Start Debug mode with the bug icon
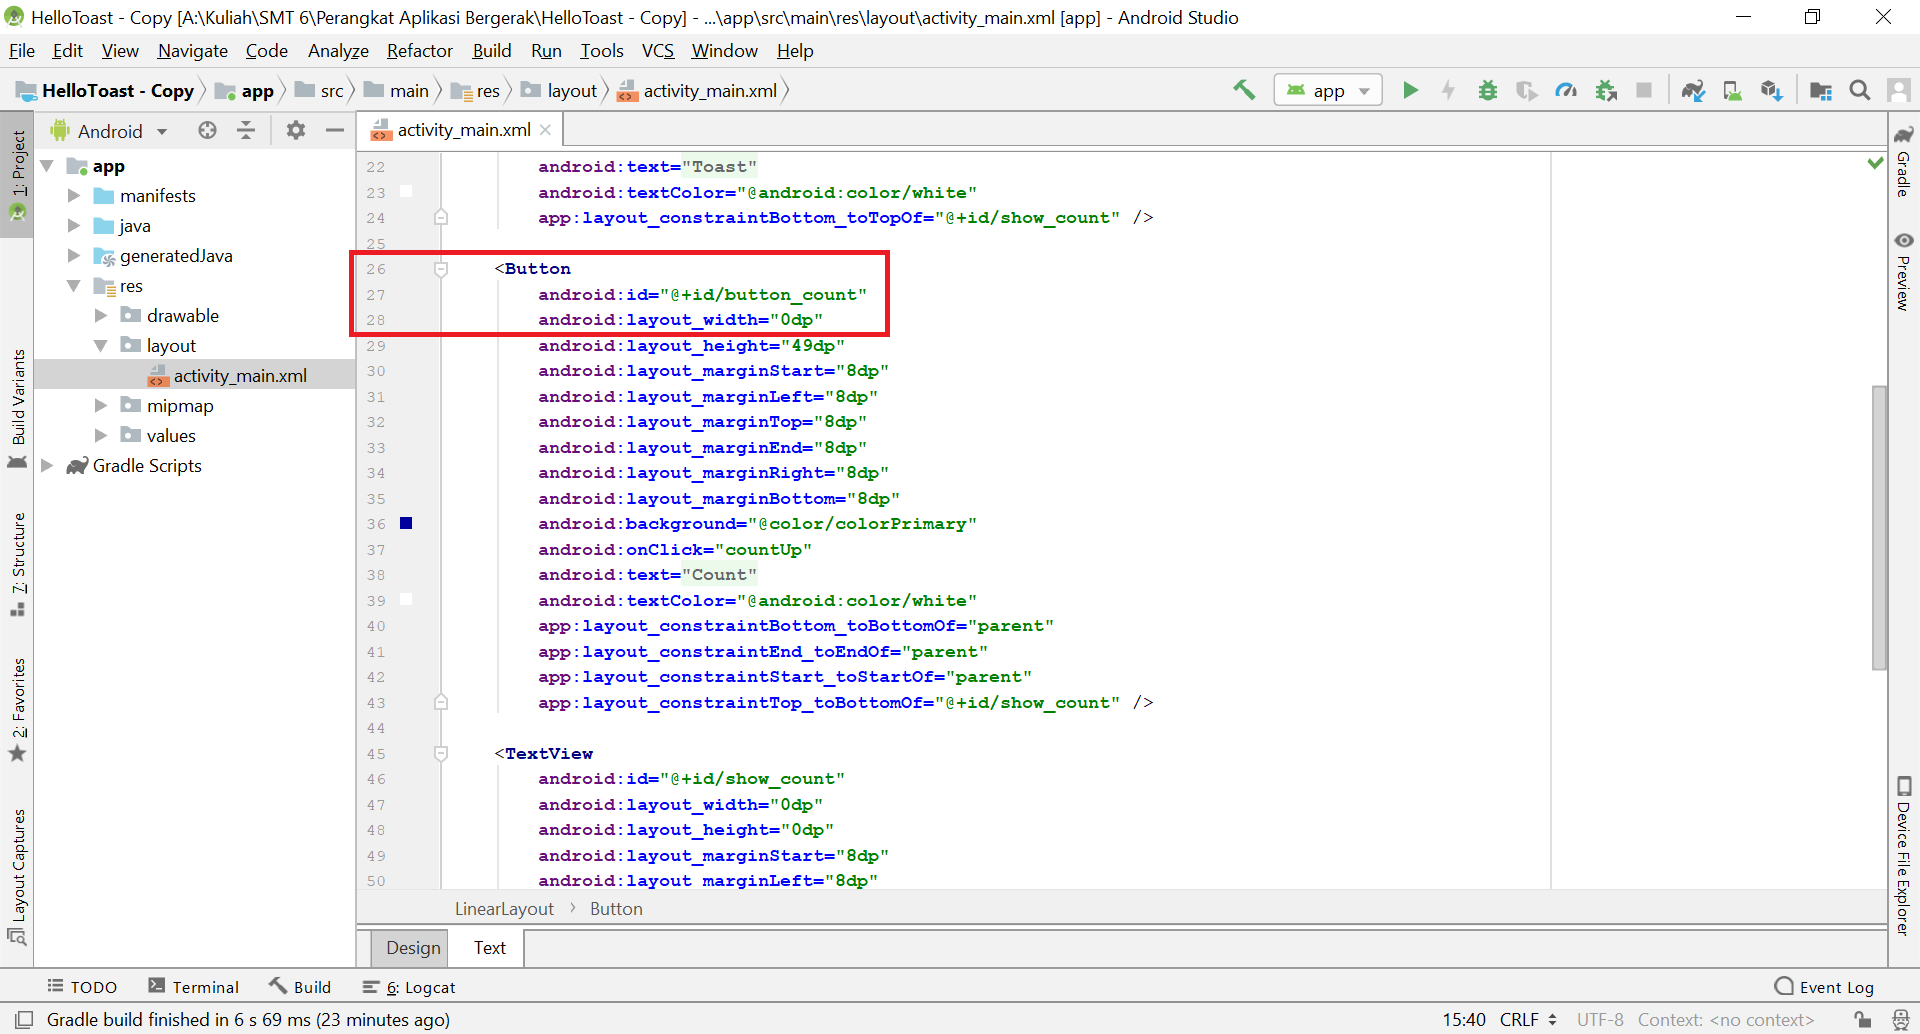Screen dimensions: 1920x1034 coord(1487,90)
